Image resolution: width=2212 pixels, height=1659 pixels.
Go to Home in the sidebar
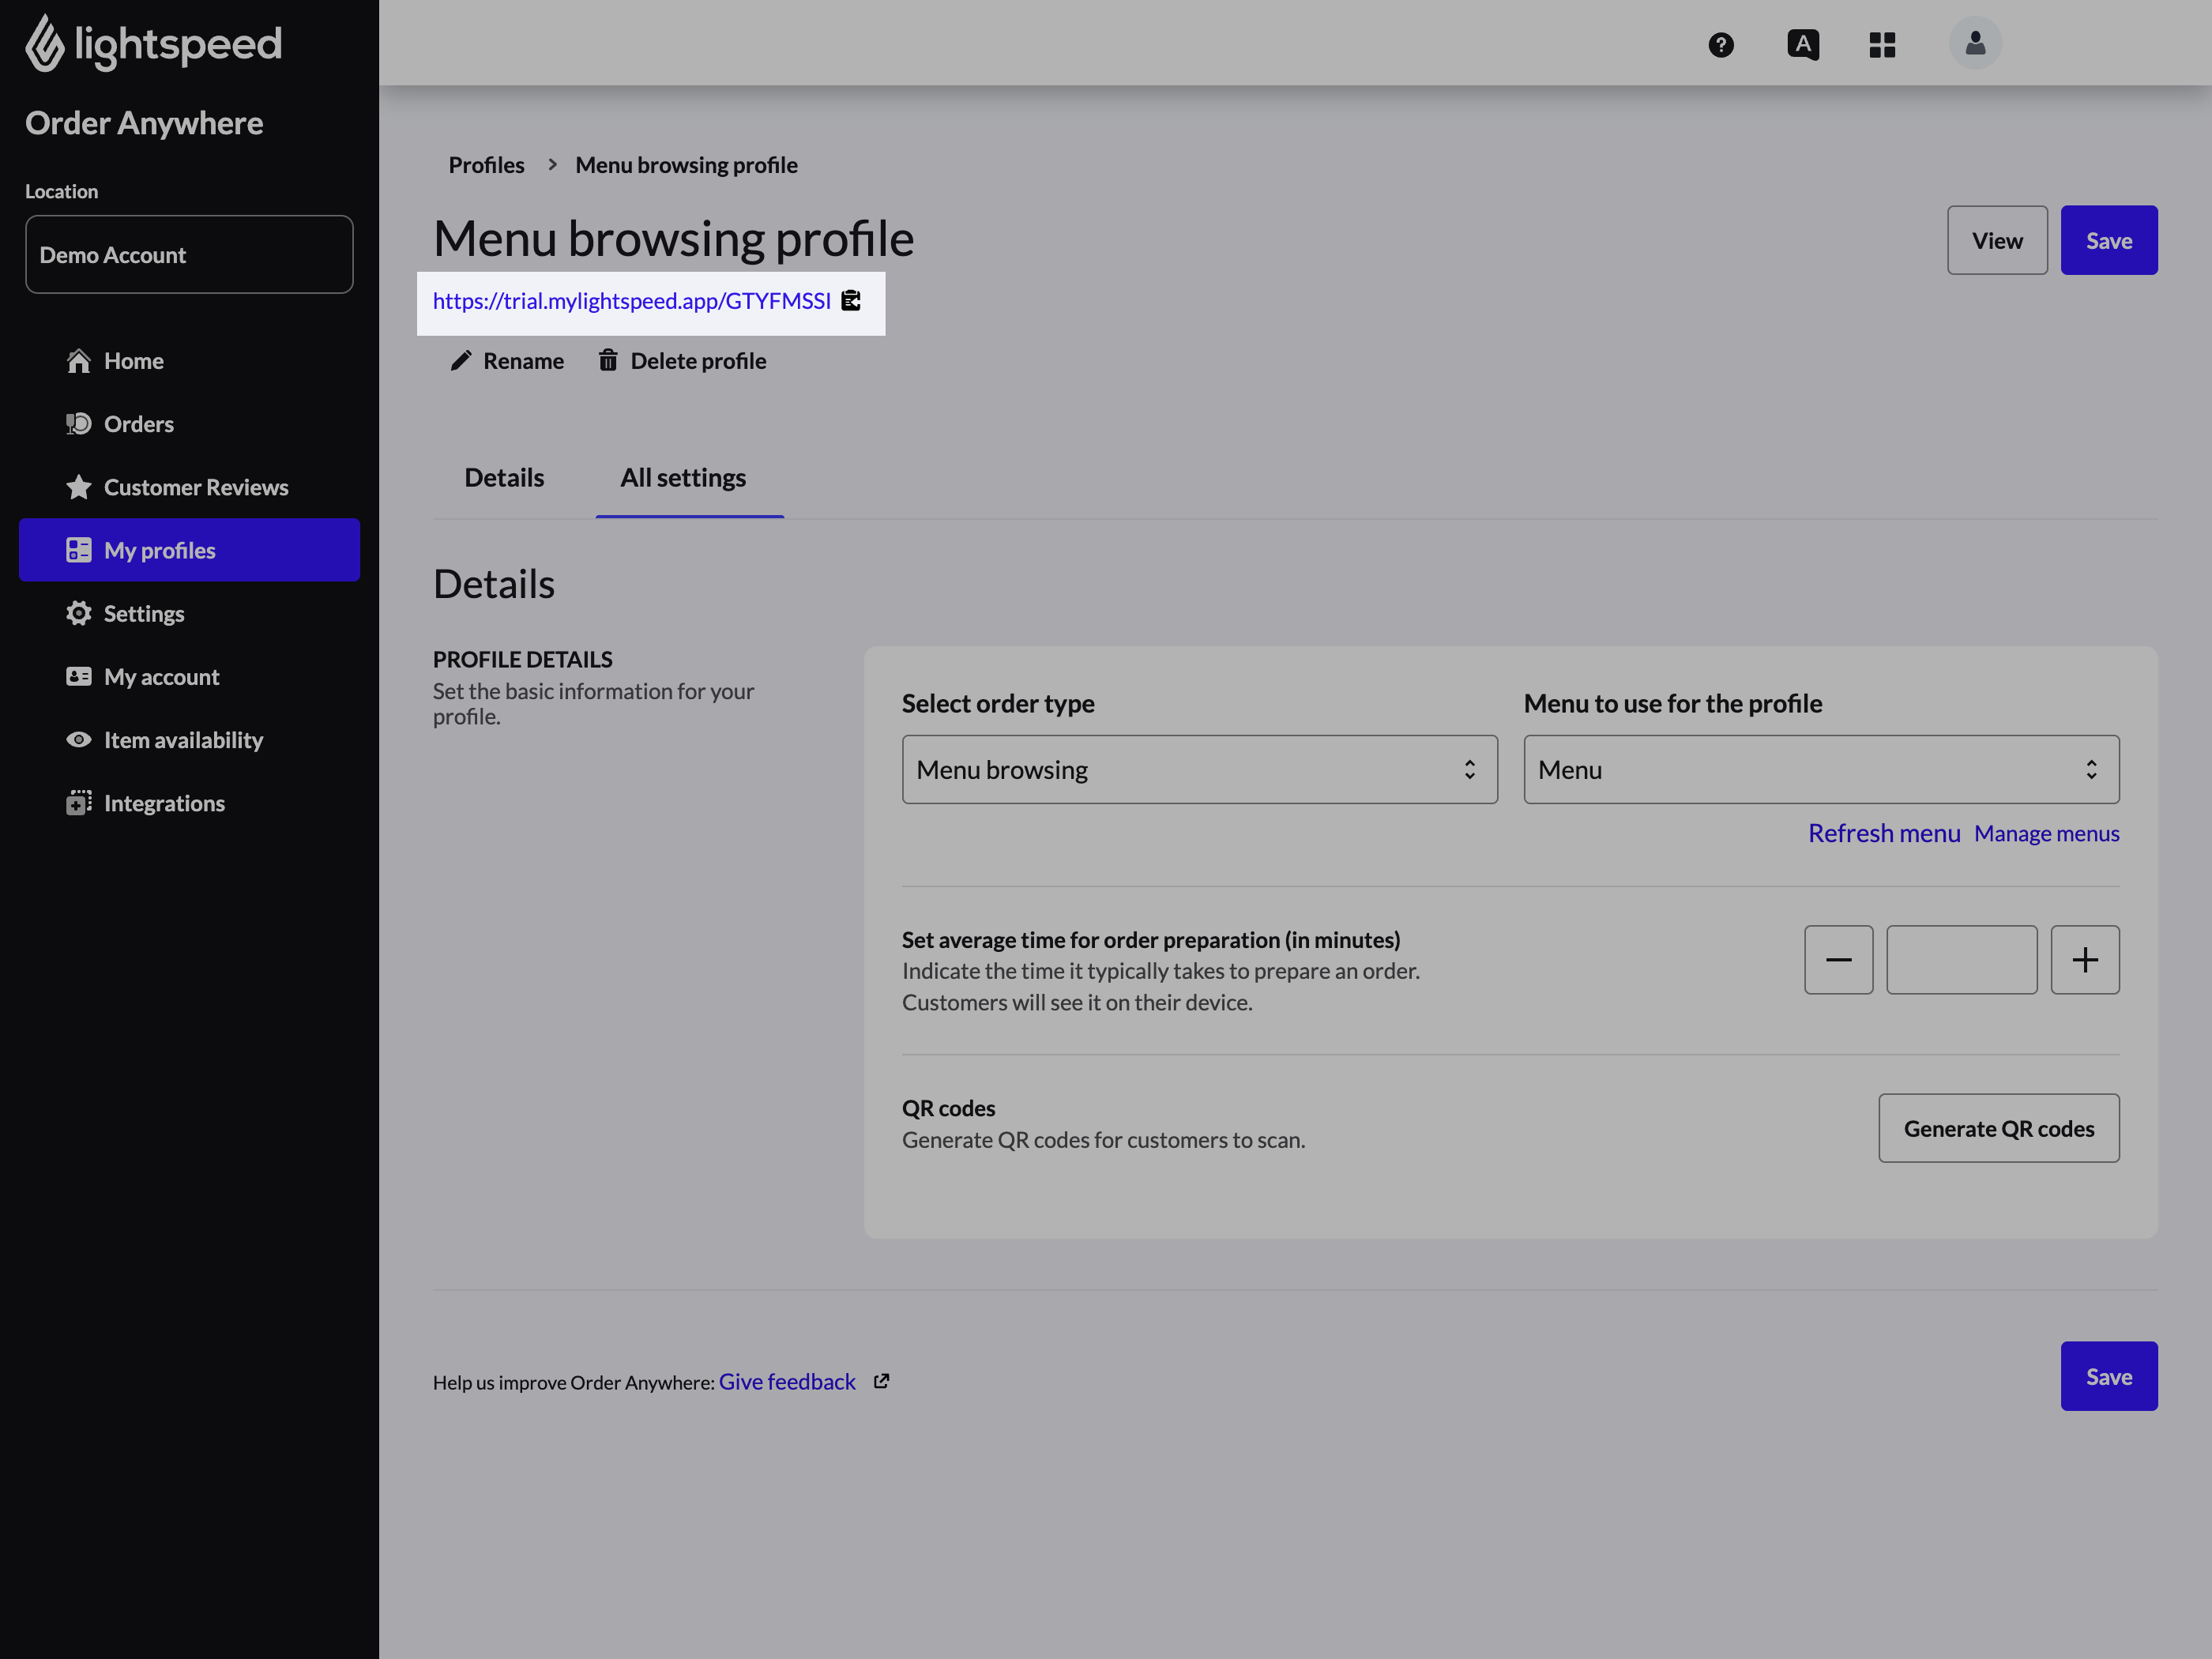pos(189,361)
